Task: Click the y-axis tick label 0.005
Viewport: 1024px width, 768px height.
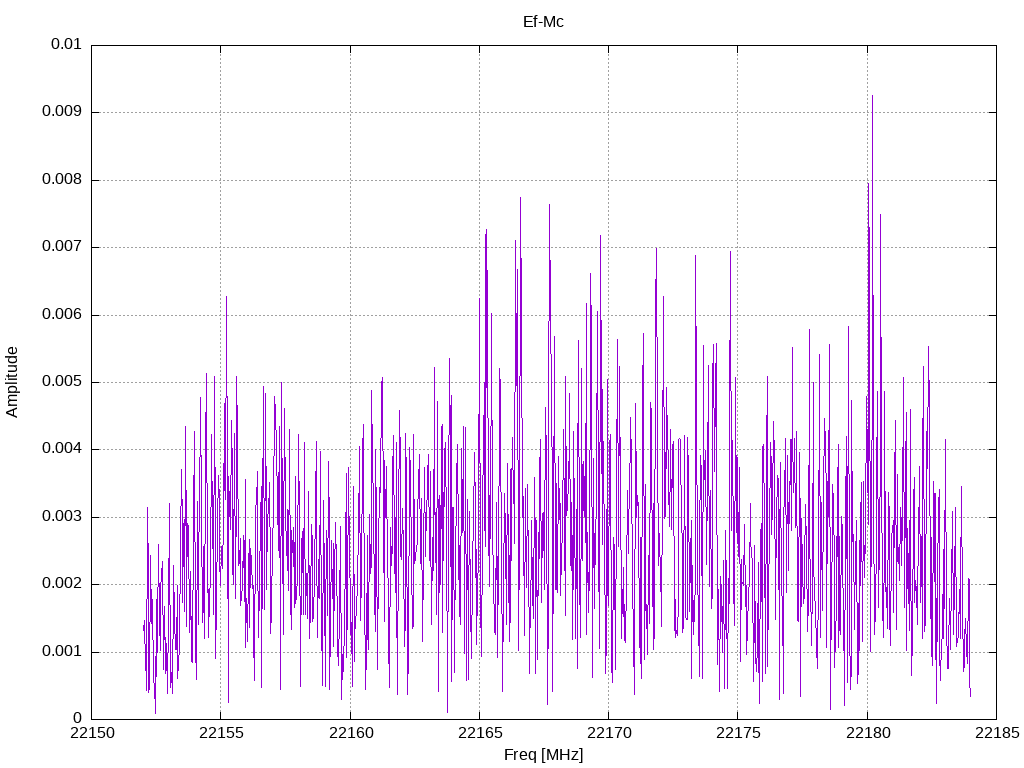Action: 62,381
